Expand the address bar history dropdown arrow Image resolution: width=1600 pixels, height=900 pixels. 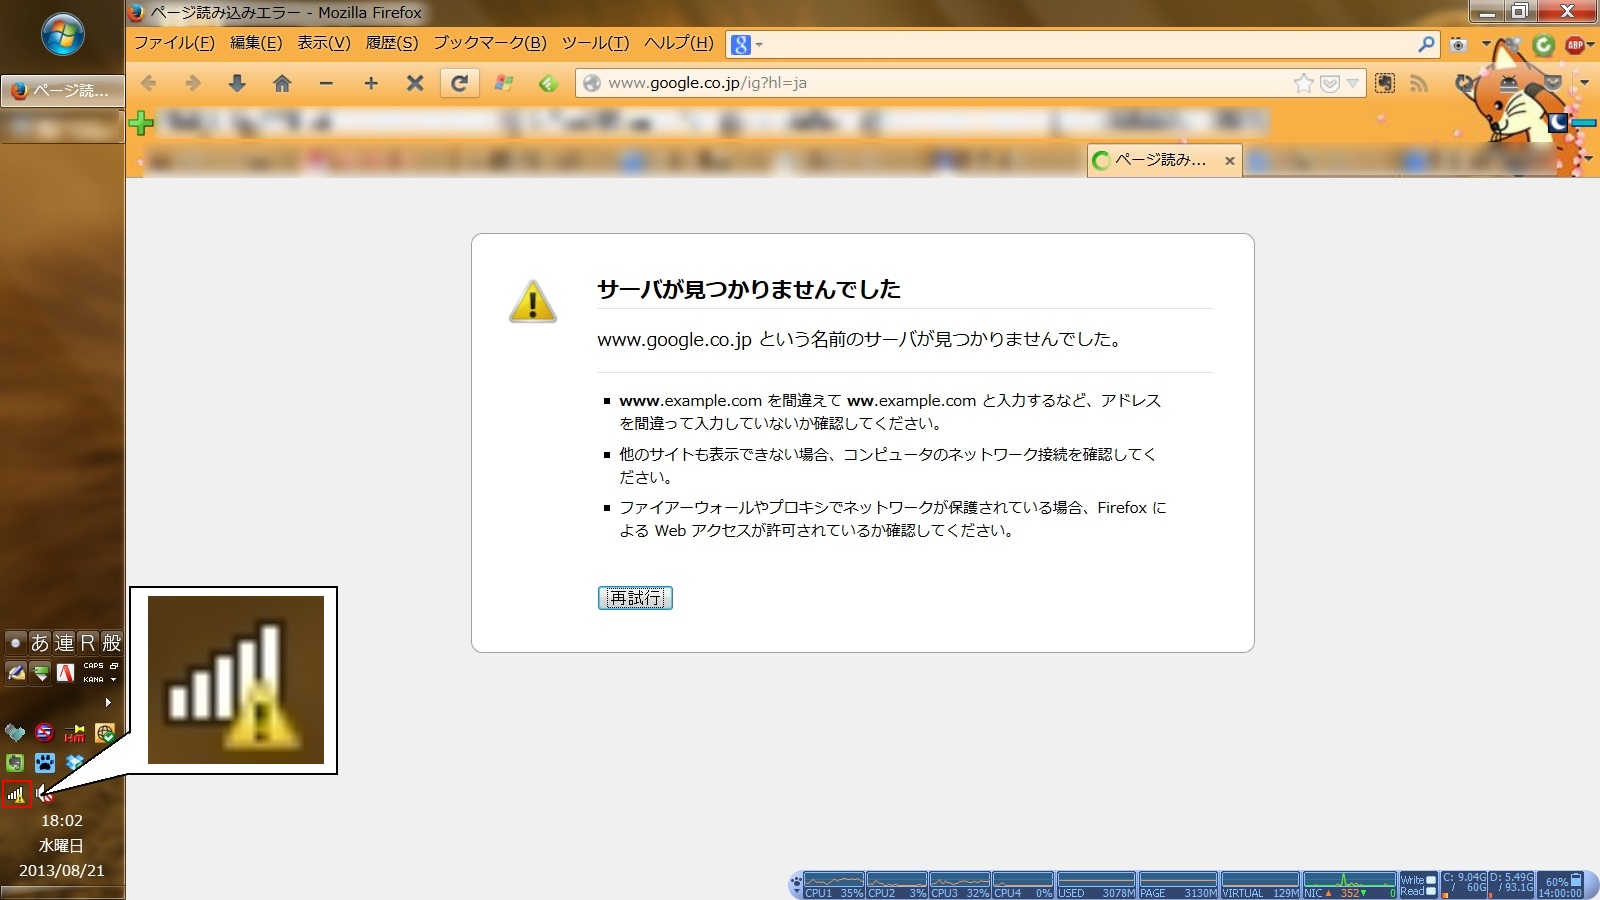[1353, 83]
